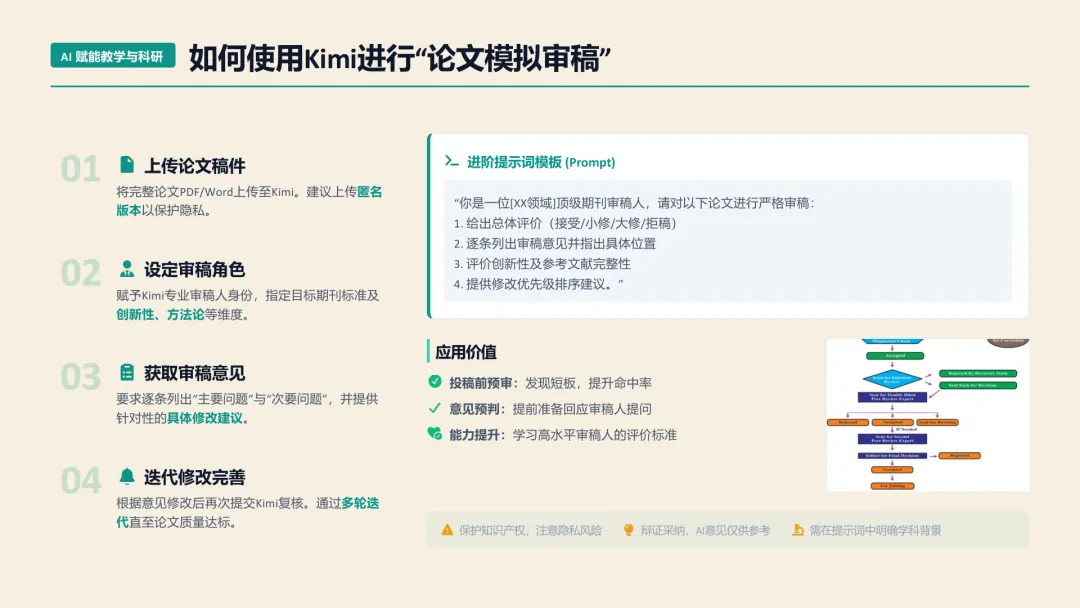The height and width of the screenshot is (608, 1080).
Task: Click the prompt line 逐条列出审稿意见并指出具体位置
Action: 555,244
